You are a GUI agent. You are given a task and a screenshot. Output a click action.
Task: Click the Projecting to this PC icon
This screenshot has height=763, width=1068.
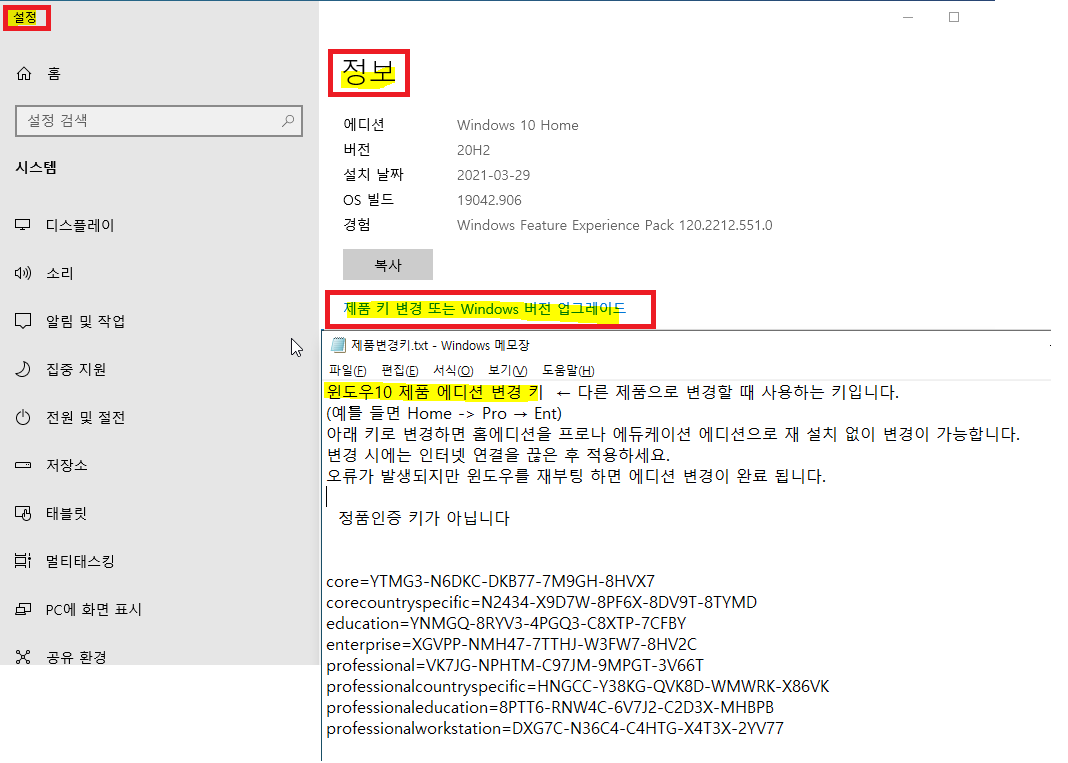tap(23, 609)
